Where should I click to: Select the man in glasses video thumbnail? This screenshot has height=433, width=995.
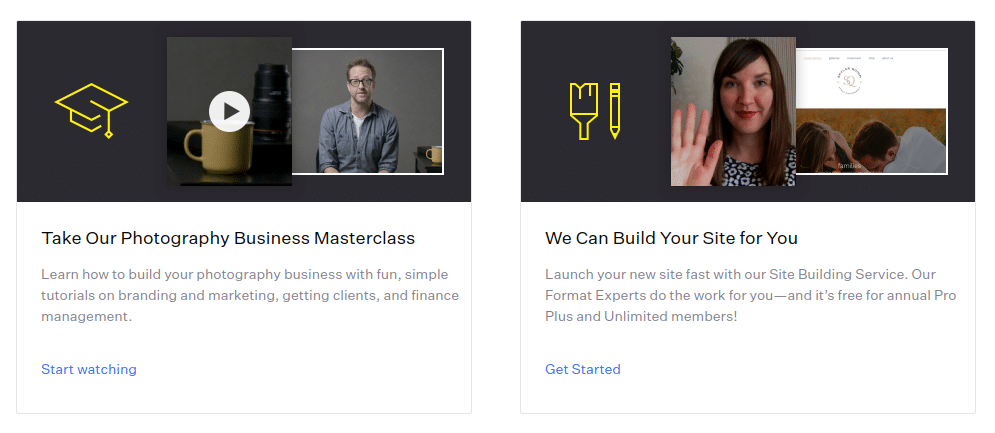pyautogui.click(x=367, y=111)
